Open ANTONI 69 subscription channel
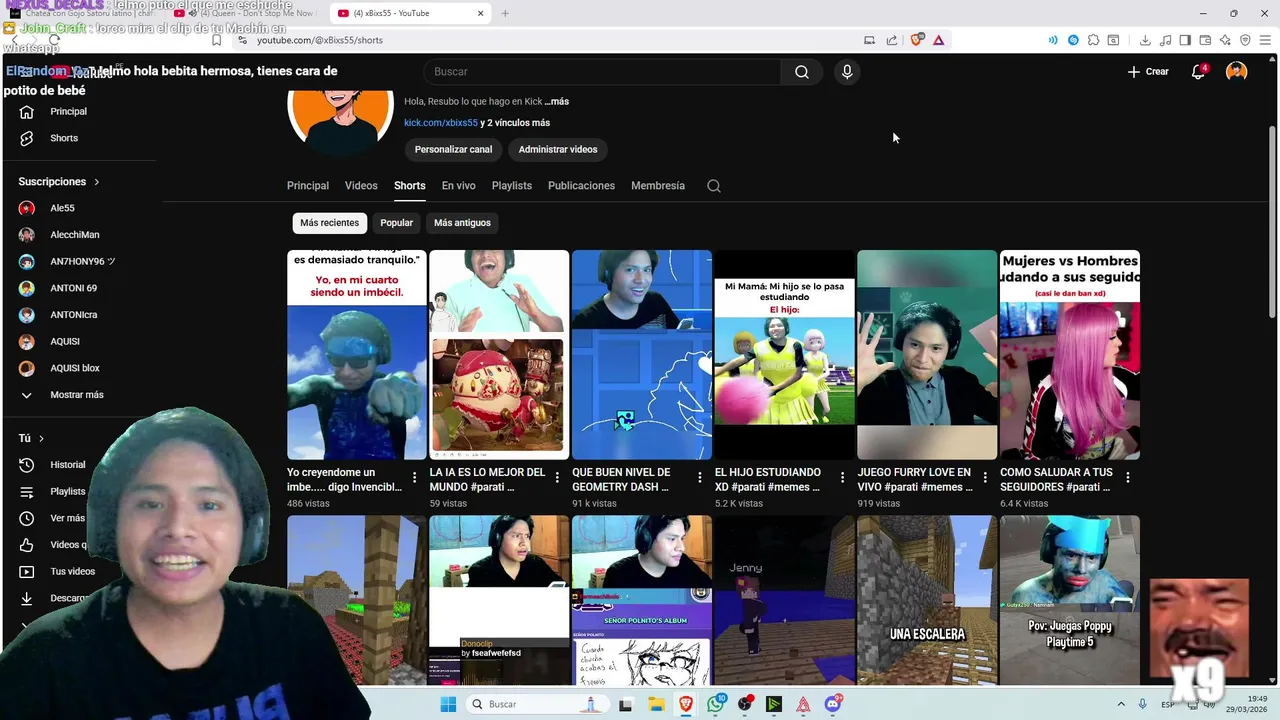This screenshot has height=720, width=1280. 74,288
